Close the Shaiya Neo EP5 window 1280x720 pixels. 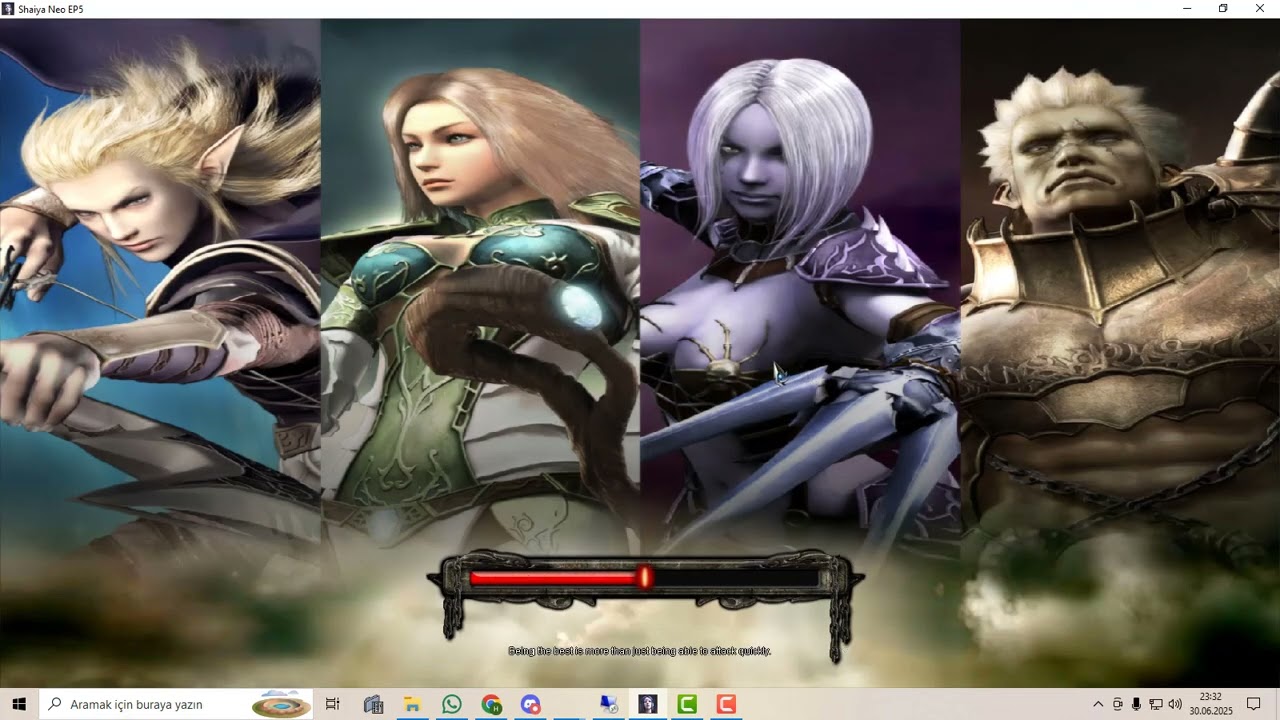[1260, 9]
